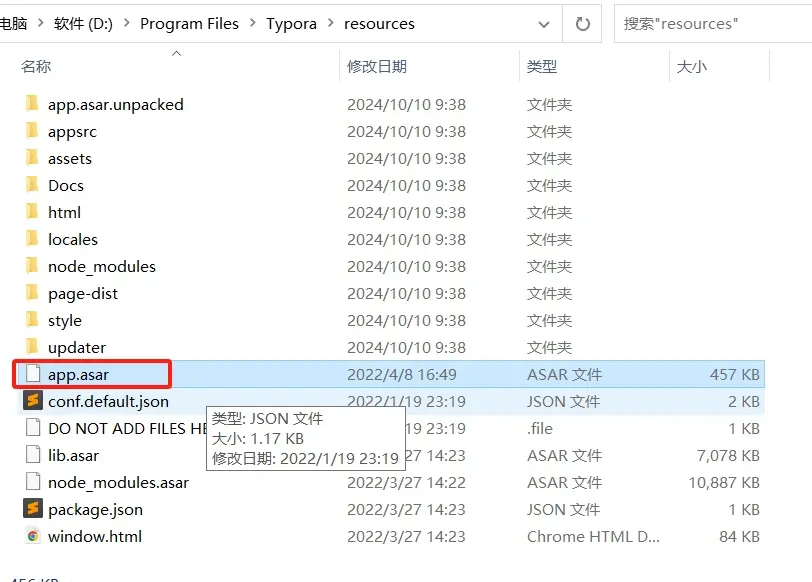Click the window.html Chrome icon
Viewport: 812px width, 582px height.
pos(33,535)
